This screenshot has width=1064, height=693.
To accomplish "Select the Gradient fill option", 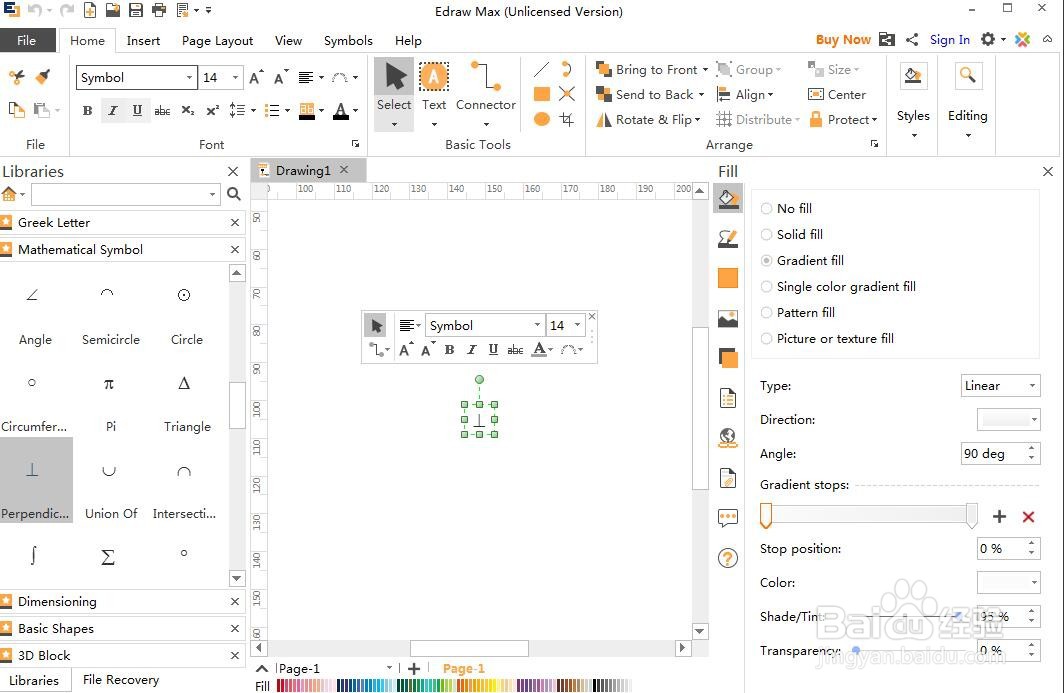I will click(x=803, y=260).
